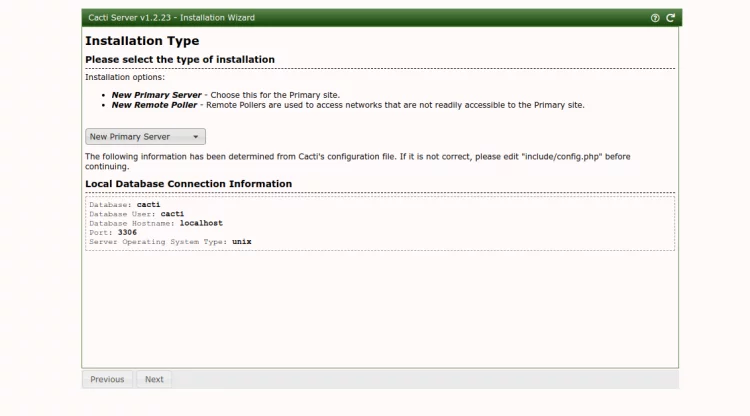Click the Next button
The height and width of the screenshot is (416, 750).
154,380
